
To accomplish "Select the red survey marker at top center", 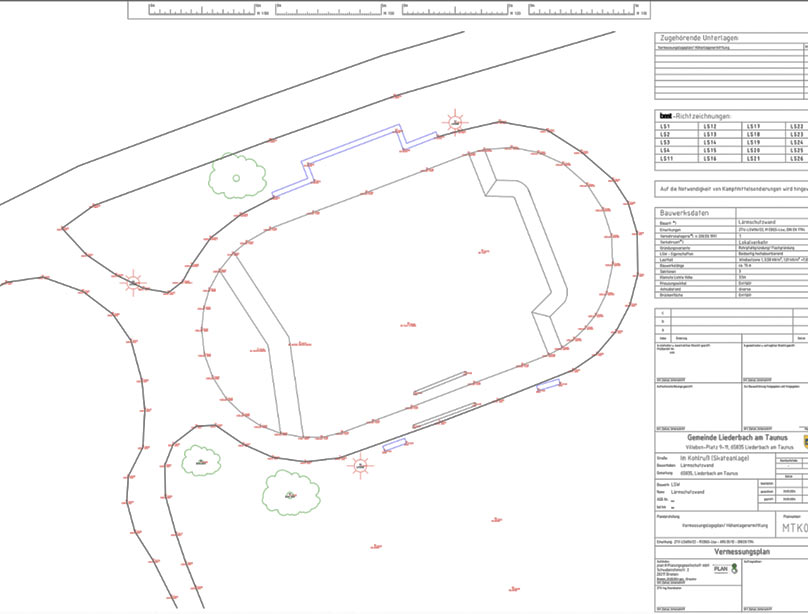I will 456,125.
